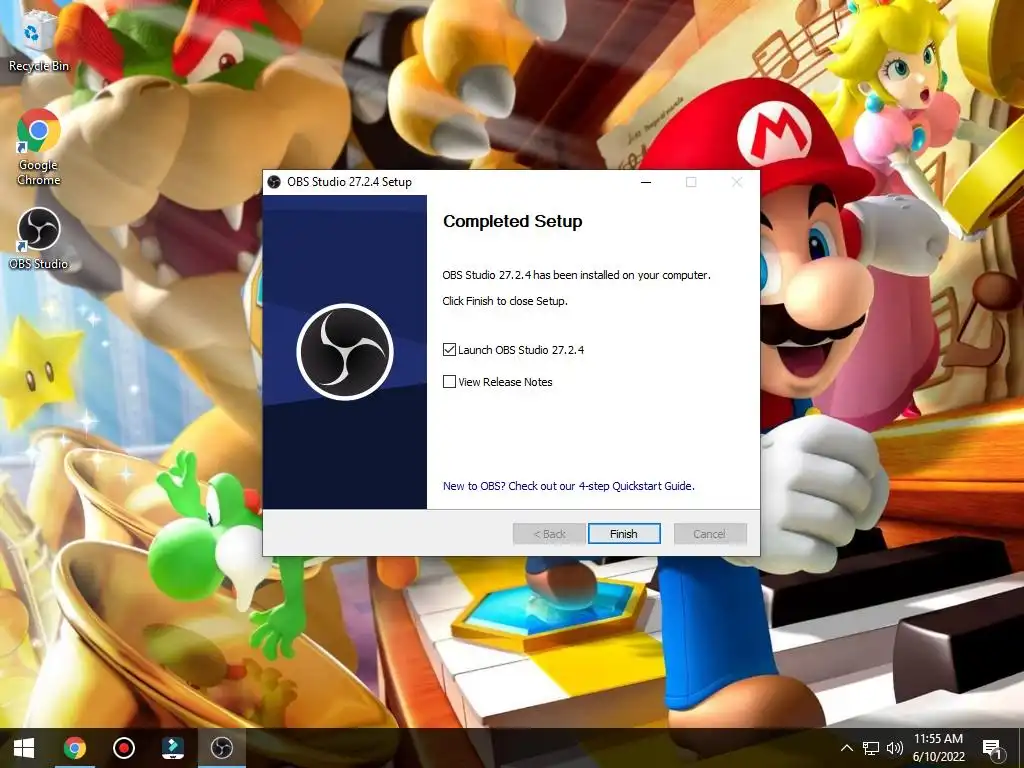Open the red record app in taskbar
1024x768 pixels.
point(123,748)
